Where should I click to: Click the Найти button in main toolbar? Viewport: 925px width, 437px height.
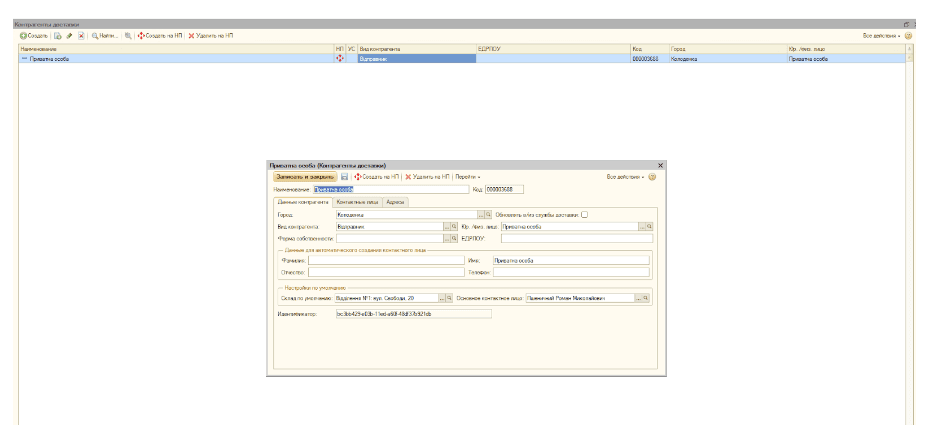pos(105,35)
